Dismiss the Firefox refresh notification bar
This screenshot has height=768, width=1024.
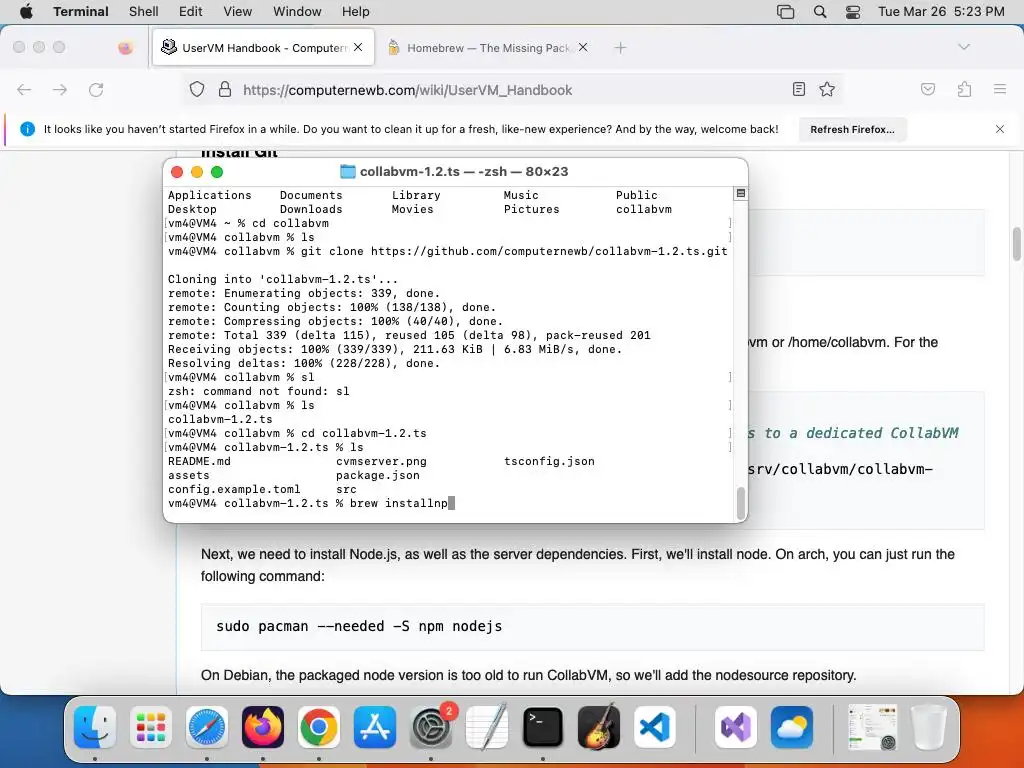tap(1000, 129)
